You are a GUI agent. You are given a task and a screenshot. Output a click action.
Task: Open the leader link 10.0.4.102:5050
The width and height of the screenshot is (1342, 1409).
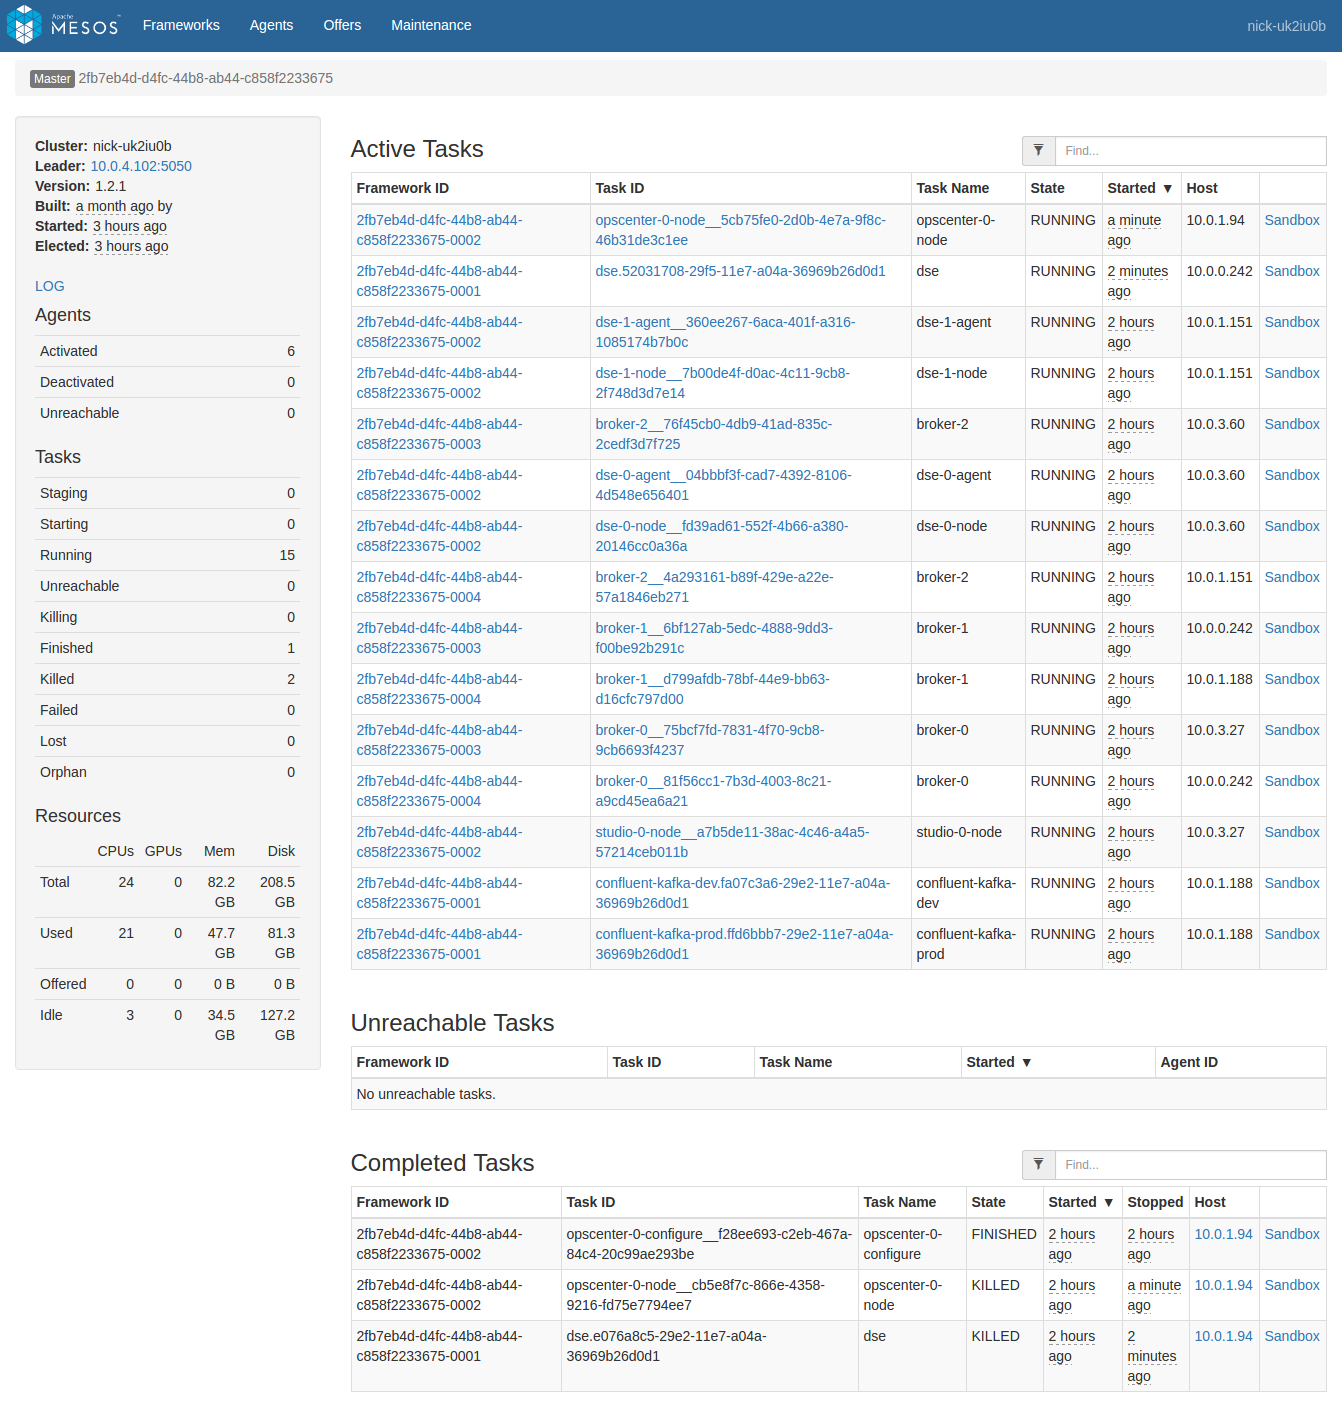pos(141,166)
